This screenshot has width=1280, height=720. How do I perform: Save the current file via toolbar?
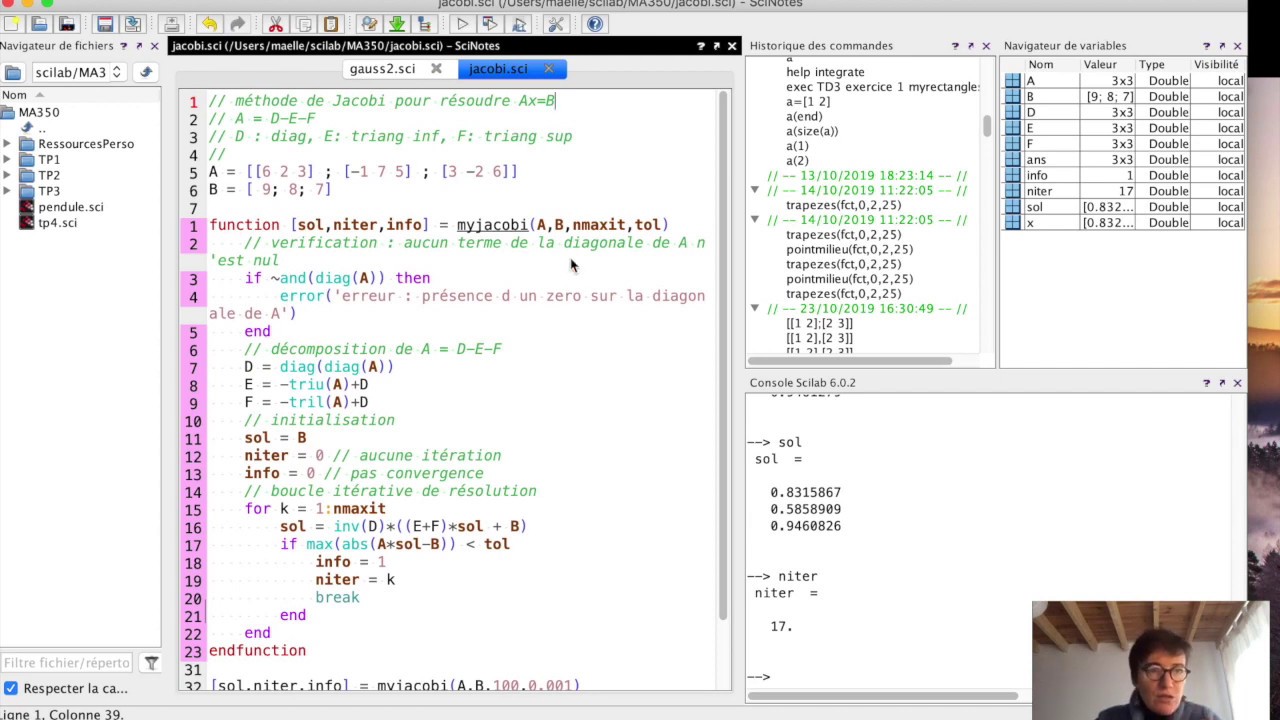104,24
